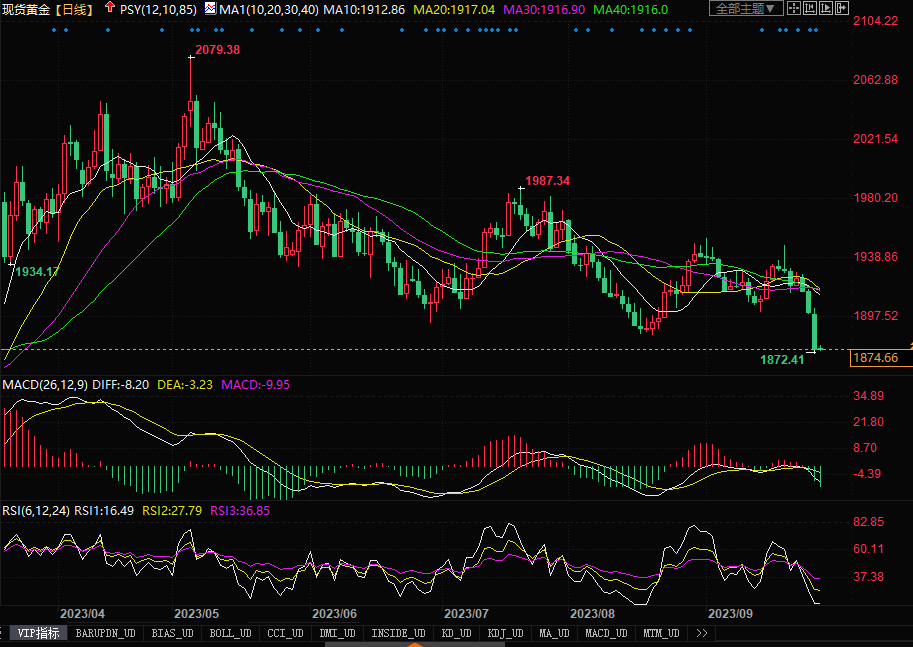Click the red up-arrow icon beside PSY indicator
Image resolution: width=913 pixels, height=647 pixels.
(108, 9)
